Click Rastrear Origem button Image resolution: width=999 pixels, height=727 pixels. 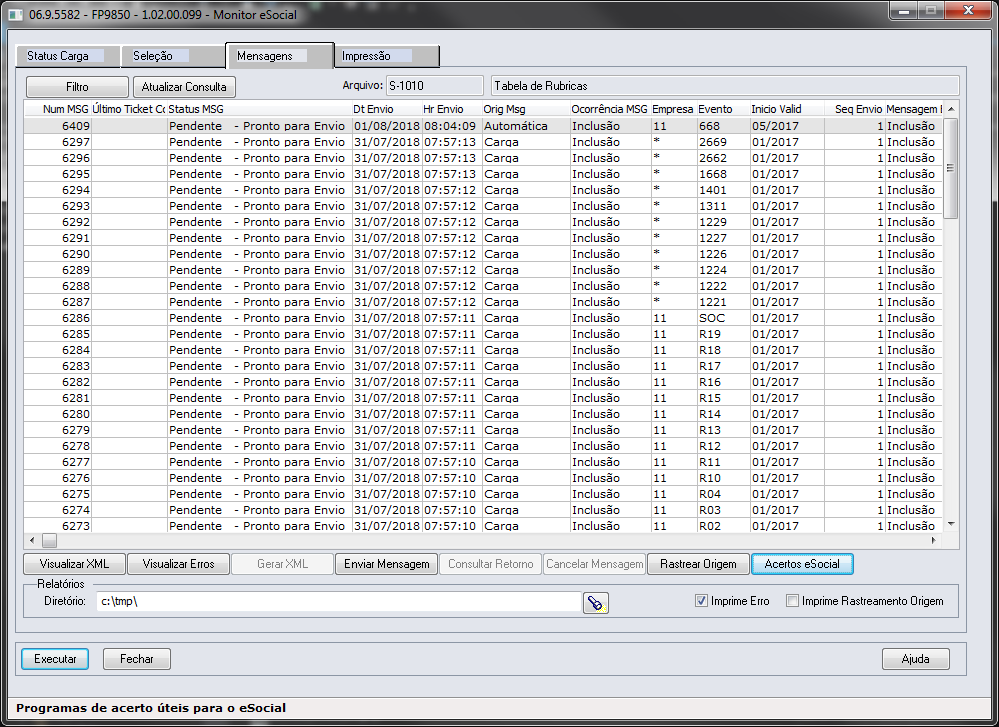point(698,564)
